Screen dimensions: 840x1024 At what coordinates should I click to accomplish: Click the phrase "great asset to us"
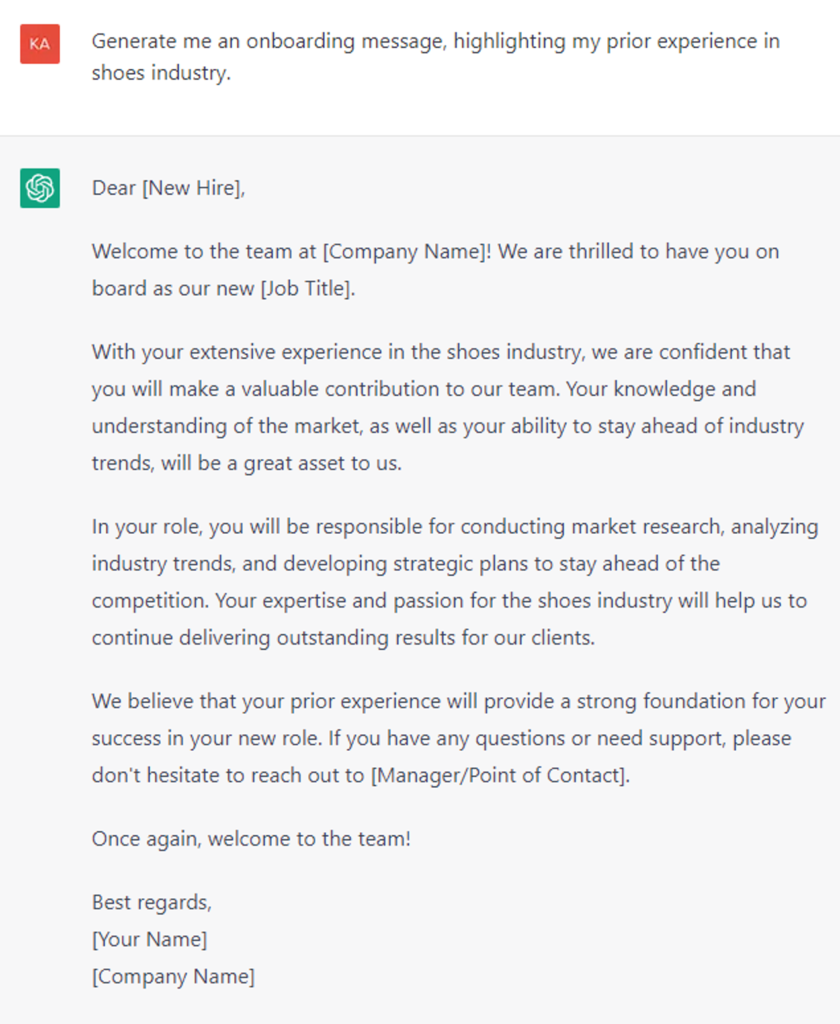(x=322, y=464)
